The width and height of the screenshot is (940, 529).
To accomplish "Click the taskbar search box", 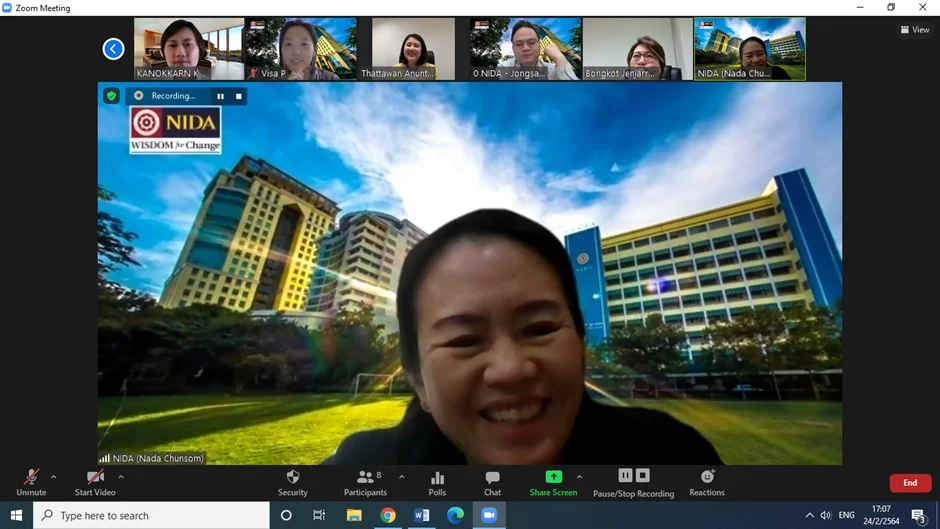I will pyautogui.click(x=151, y=515).
